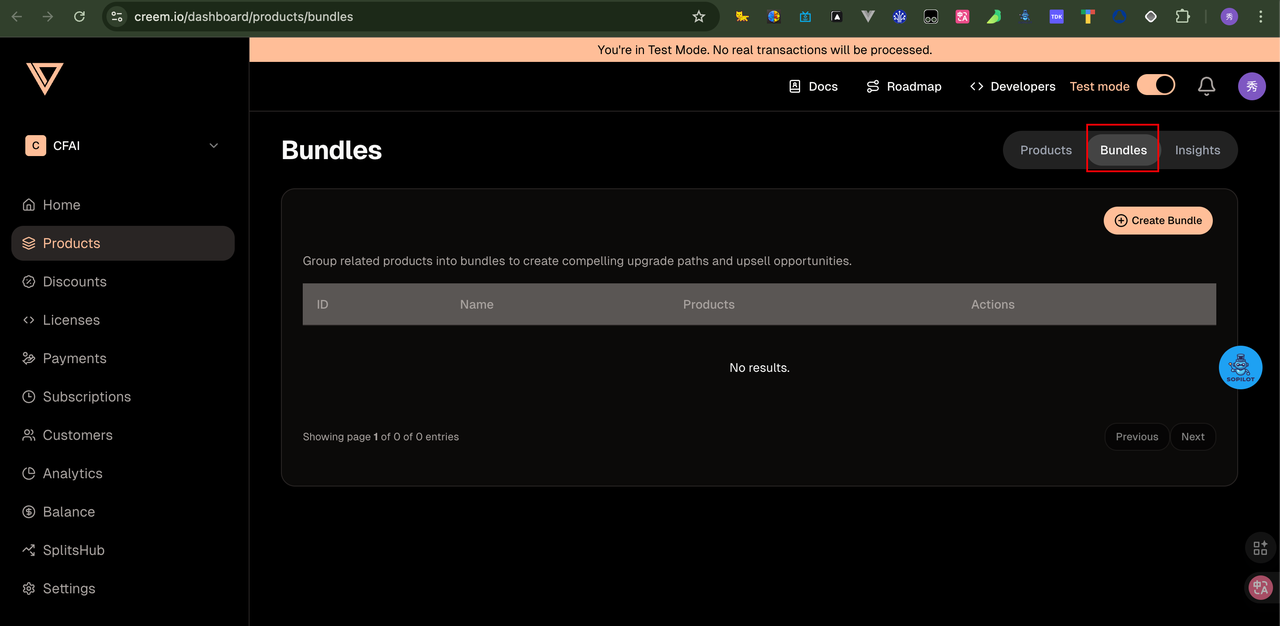Disable the Test mode switch
1280x626 pixels.
click(x=1156, y=86)
